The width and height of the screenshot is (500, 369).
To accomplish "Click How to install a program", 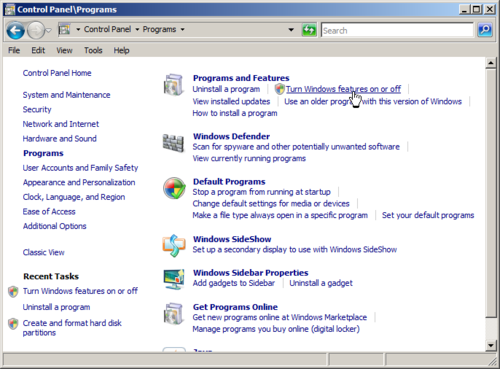I will point(235,113).
